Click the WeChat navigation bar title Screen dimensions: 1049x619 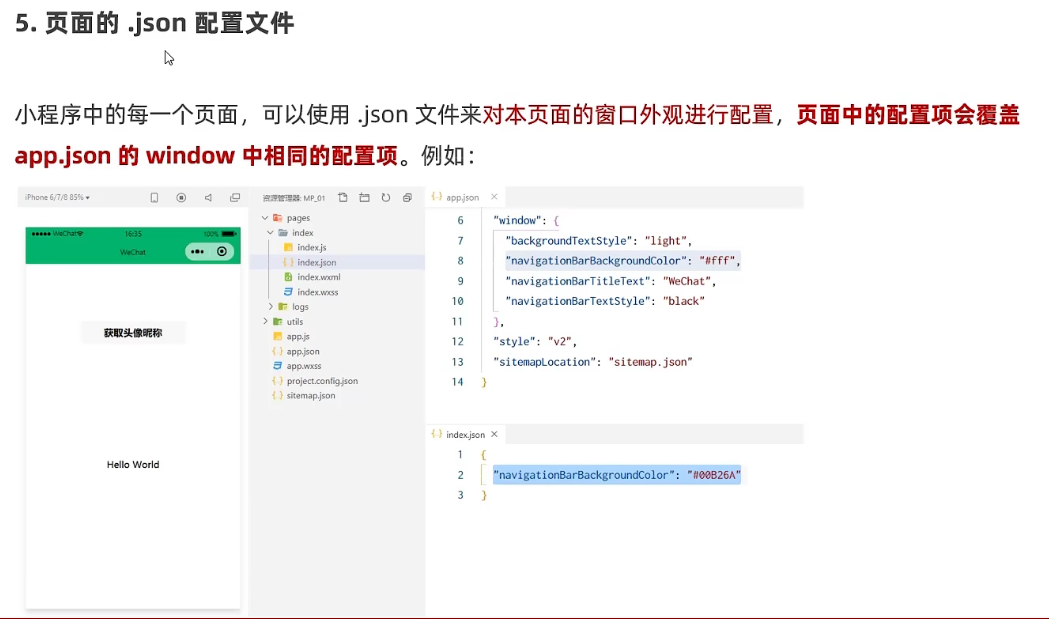point(132,252)
